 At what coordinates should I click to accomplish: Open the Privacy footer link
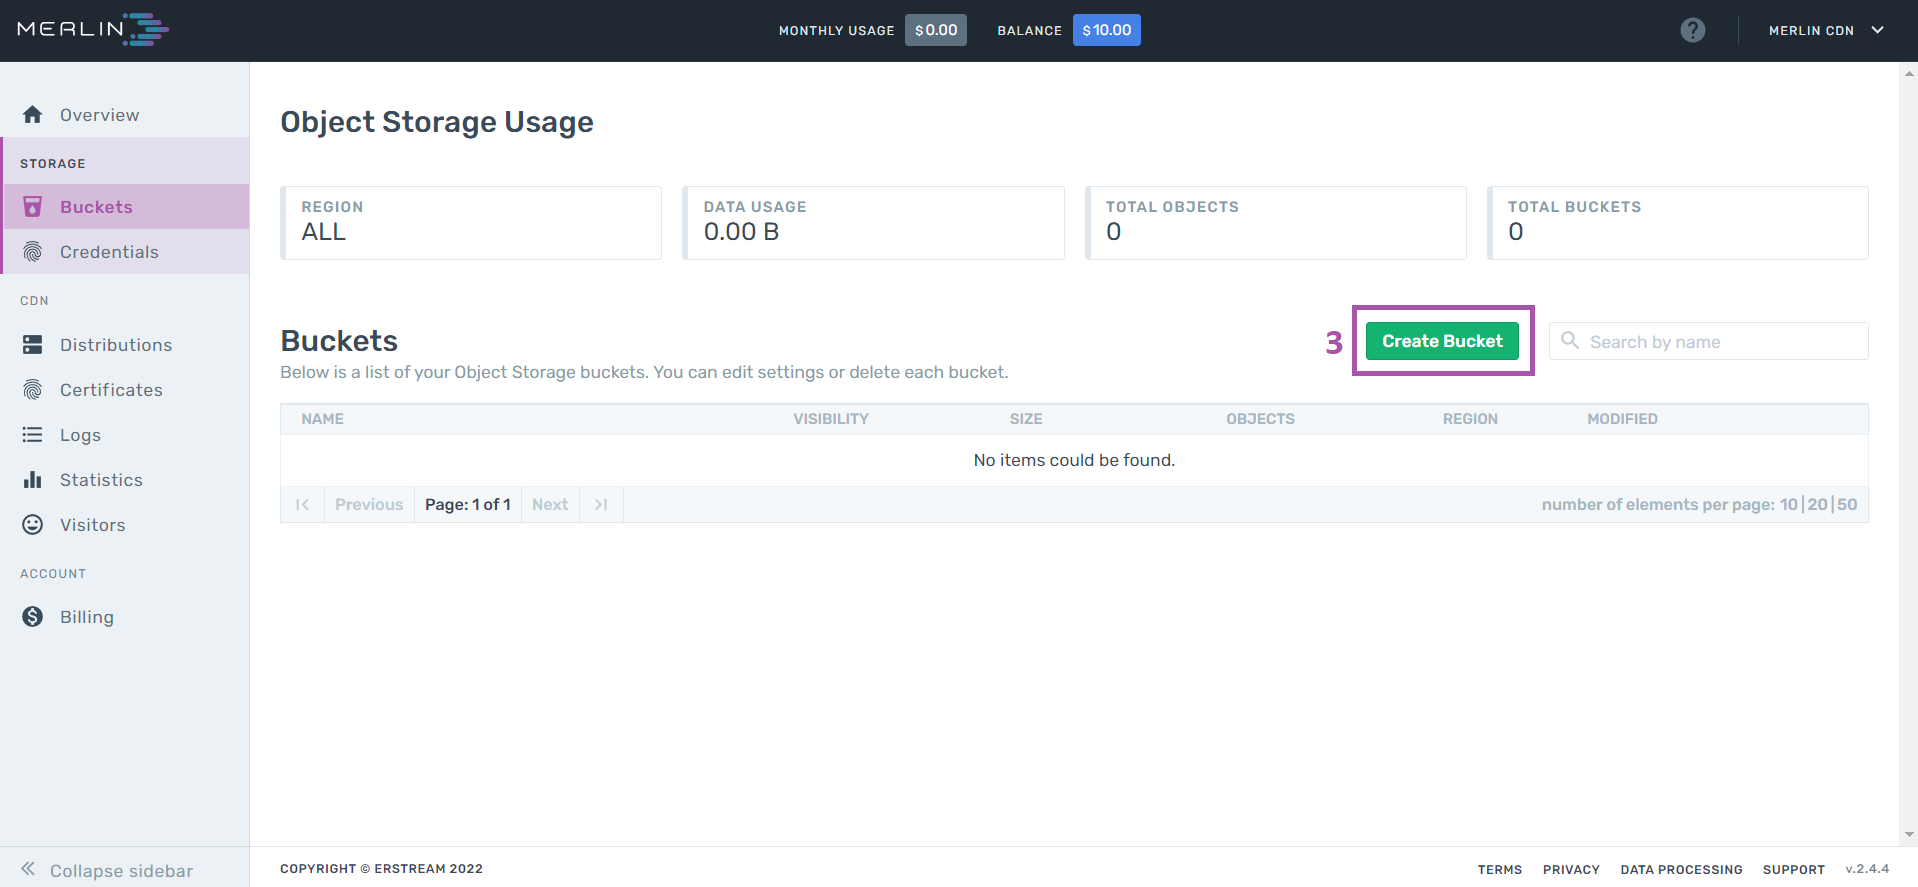[x=1571, y=870]
